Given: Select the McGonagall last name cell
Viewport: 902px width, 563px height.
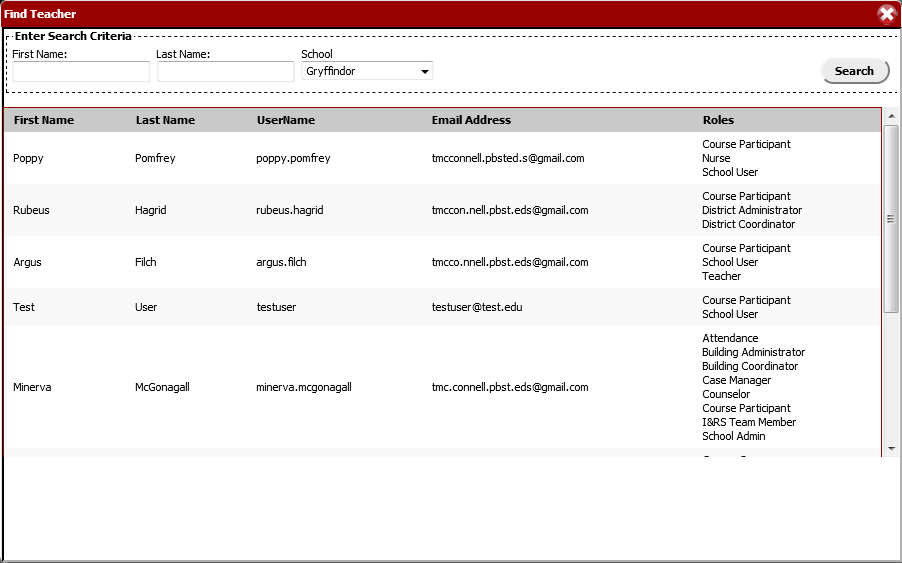Looking at the screenshot, I should coord(162,387).
